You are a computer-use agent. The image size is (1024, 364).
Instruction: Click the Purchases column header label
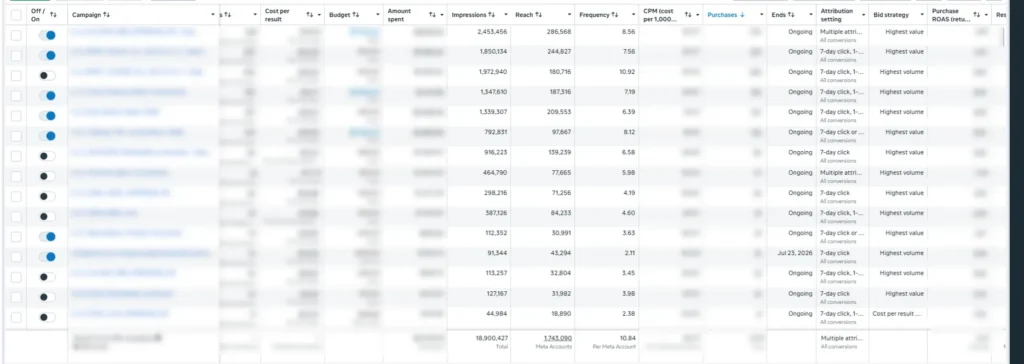pos(722,14)
